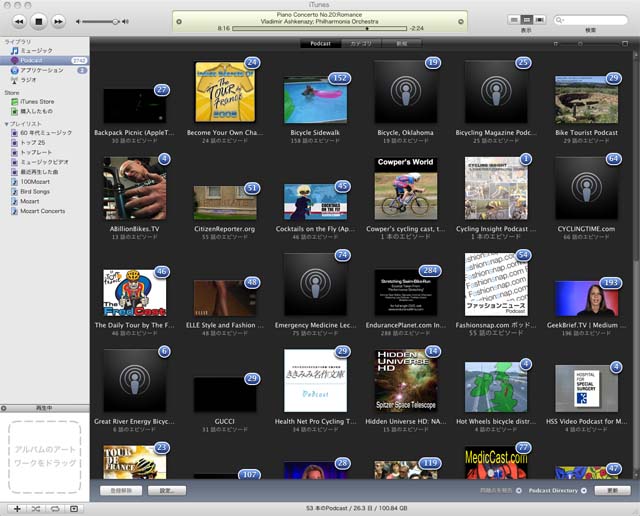Viewport: 640px width, 516px height.
Task: Switch to Cover Flow view
Action: (540, 20)
